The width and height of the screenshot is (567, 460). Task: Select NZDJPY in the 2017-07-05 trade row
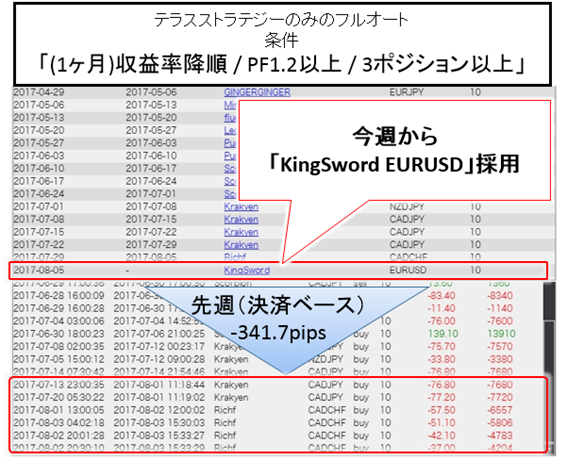[326, 359]
